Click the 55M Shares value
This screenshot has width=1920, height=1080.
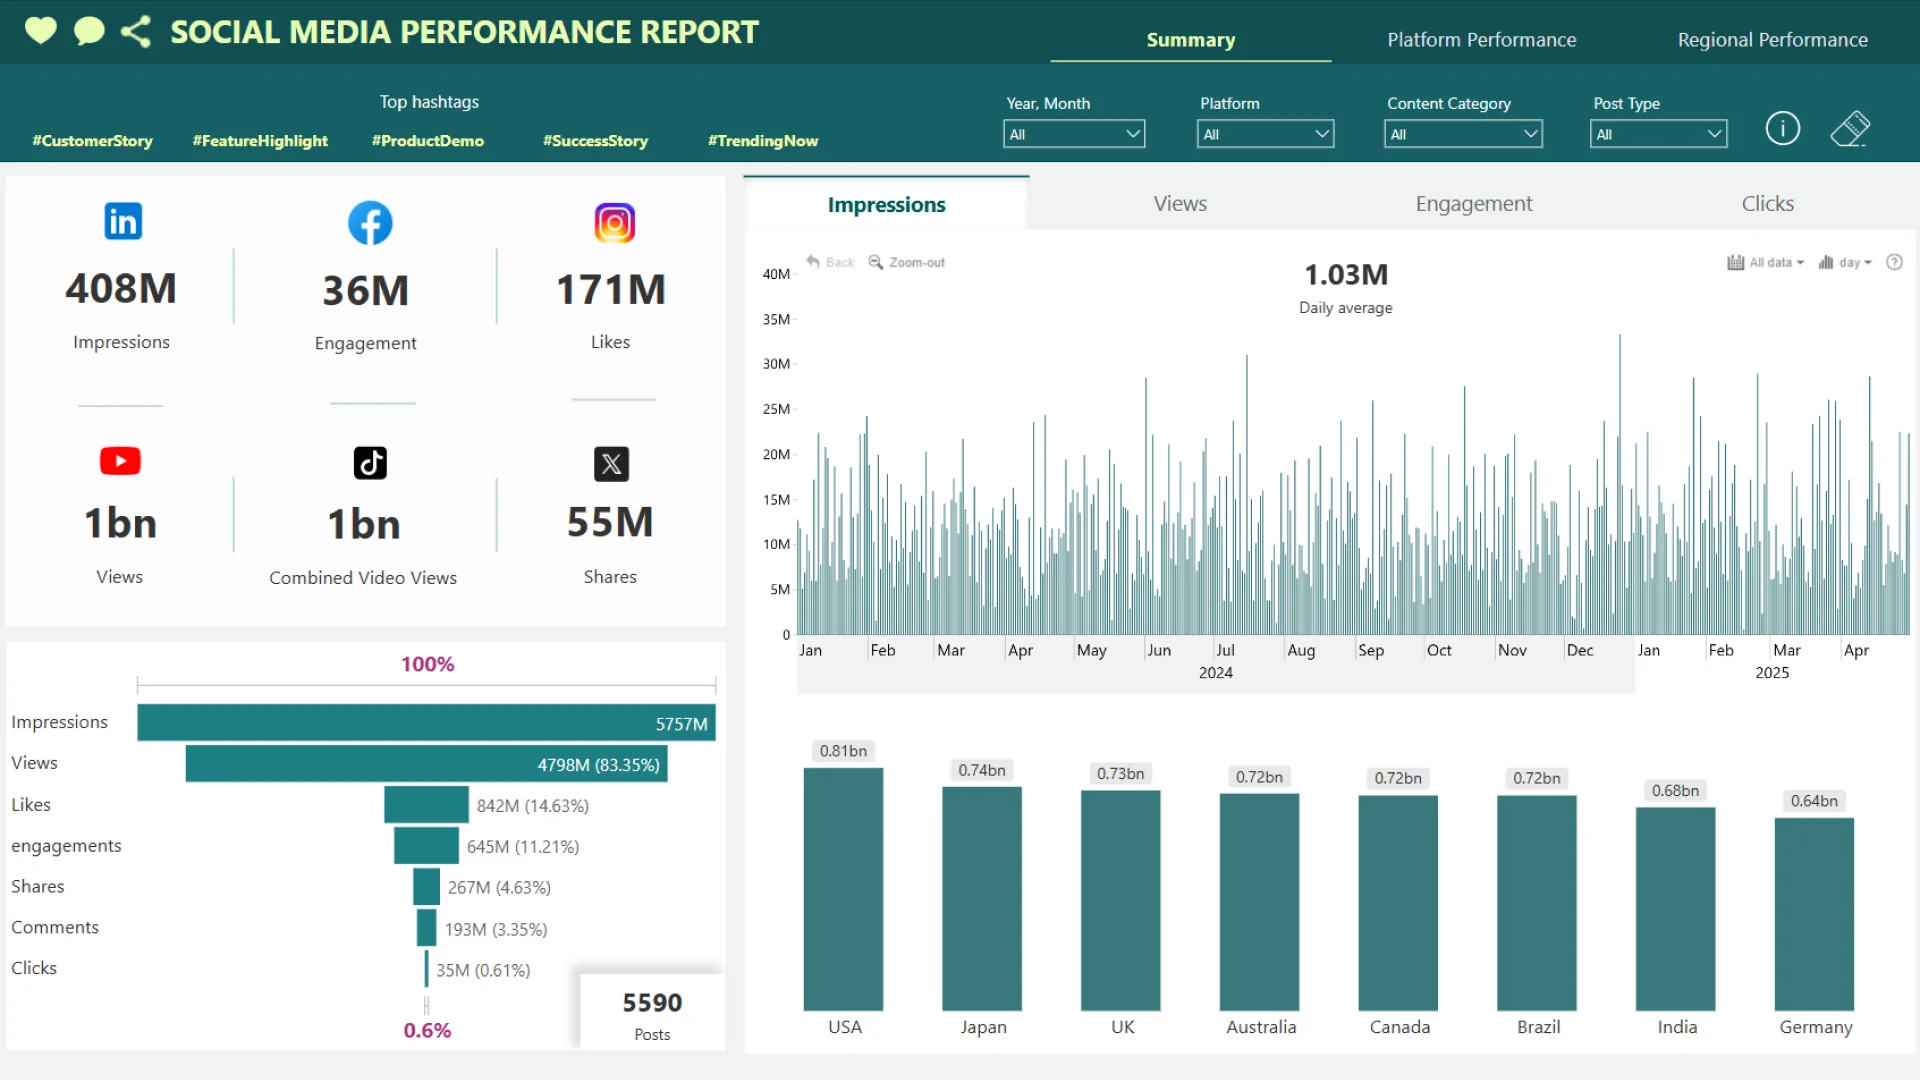[x=610, y=522]
